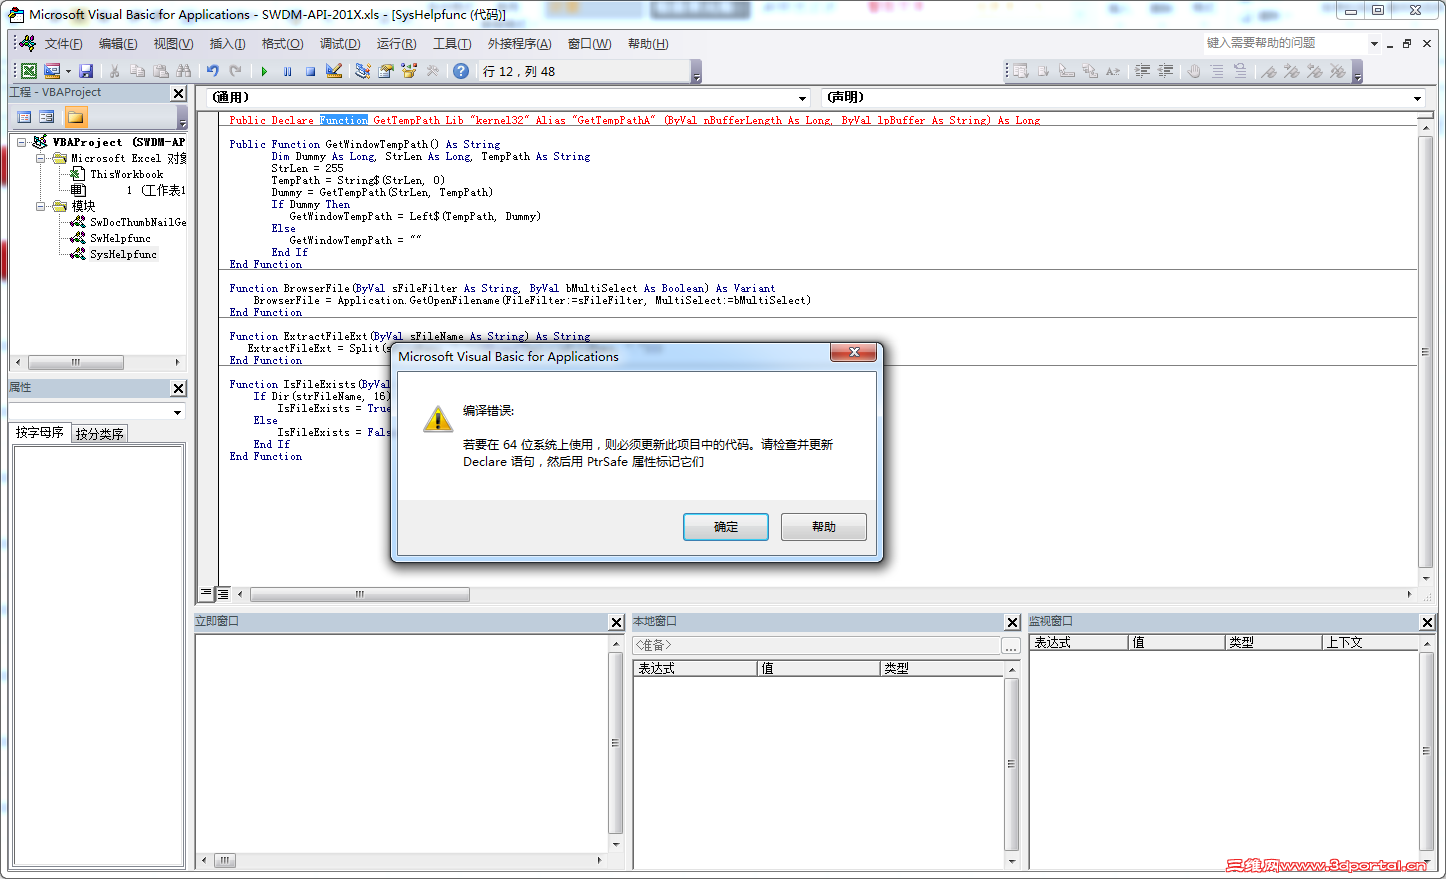Screen dimensions: 1446x879
Task: Close the 工程 project panel
Action: (178, 93)
